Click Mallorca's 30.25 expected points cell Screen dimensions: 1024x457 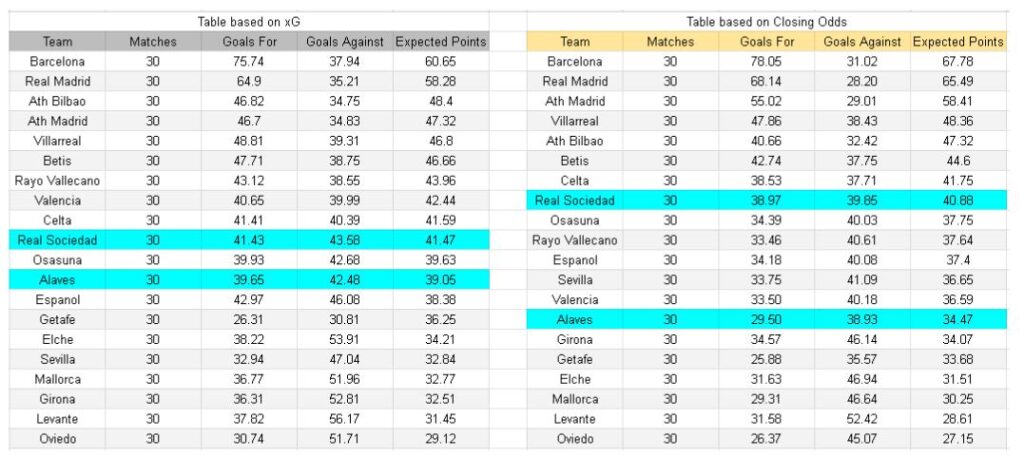pyautogui.click(x=958, y=398)
